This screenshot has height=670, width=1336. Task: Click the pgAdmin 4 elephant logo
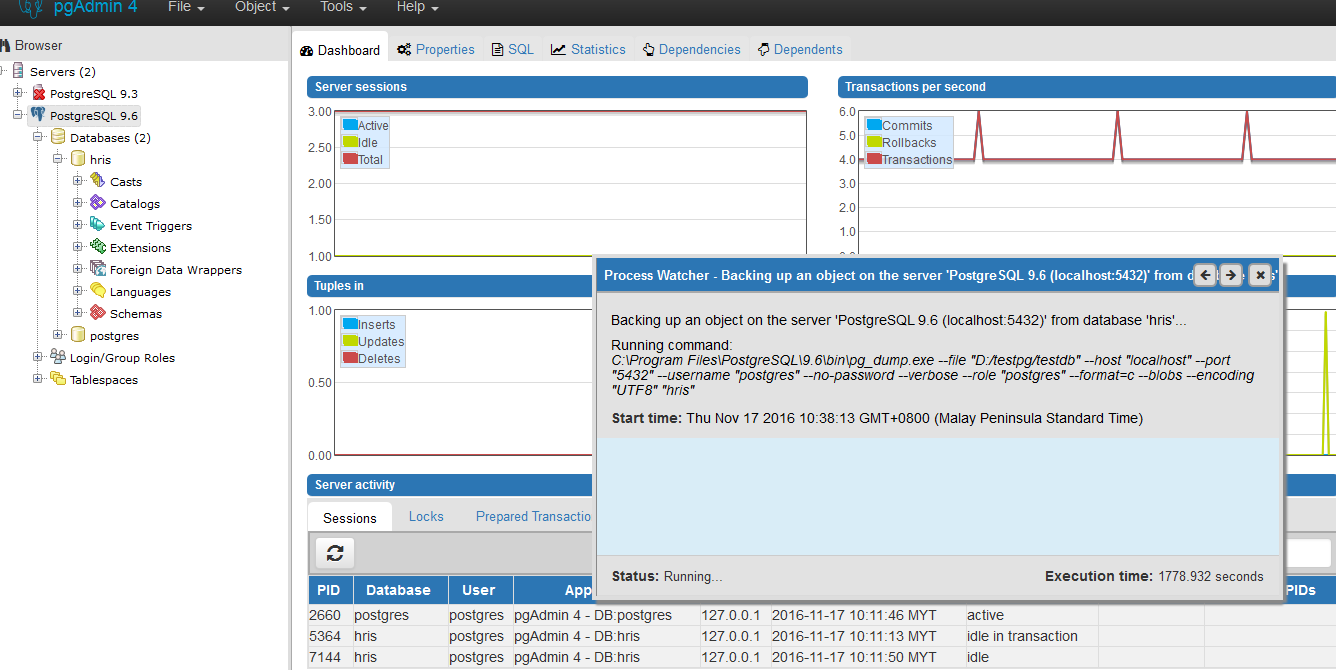pos(30,8)
